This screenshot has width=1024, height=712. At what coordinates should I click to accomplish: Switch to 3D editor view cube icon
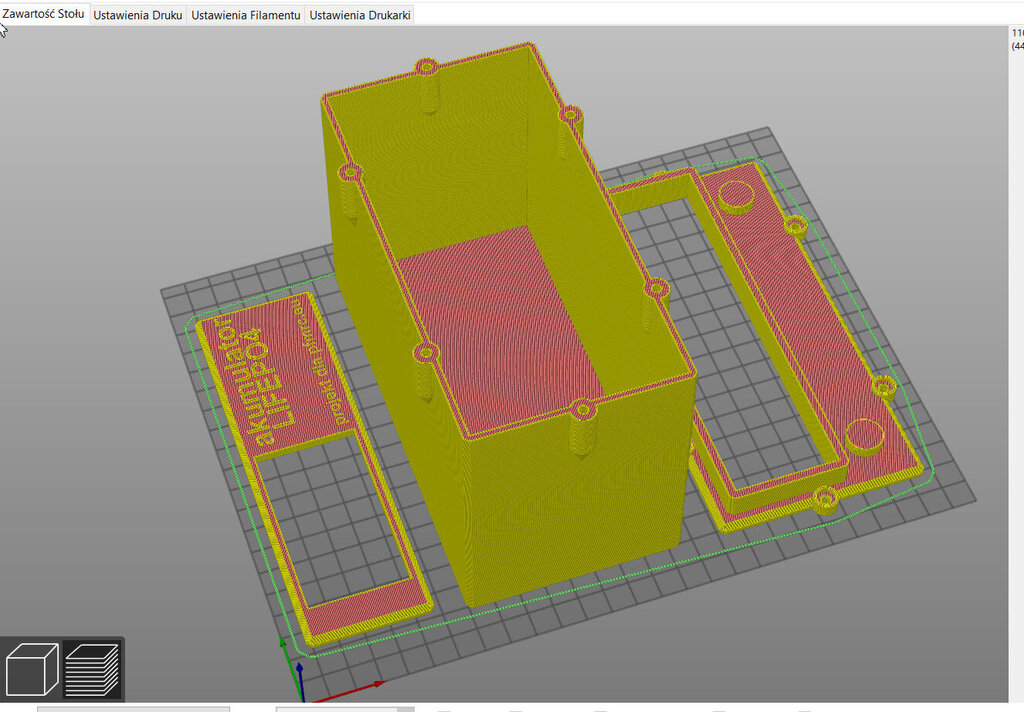[x=32, y=668]
